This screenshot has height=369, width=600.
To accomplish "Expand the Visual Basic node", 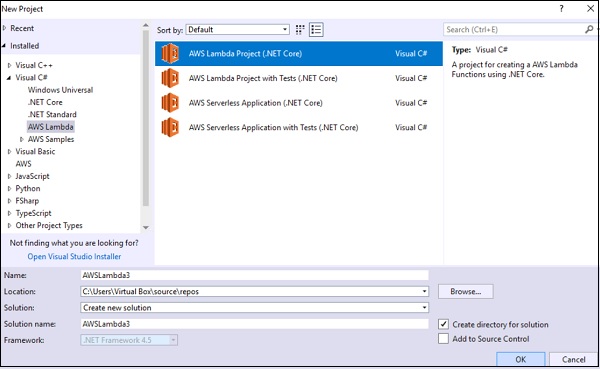I will tap(10, 151).
